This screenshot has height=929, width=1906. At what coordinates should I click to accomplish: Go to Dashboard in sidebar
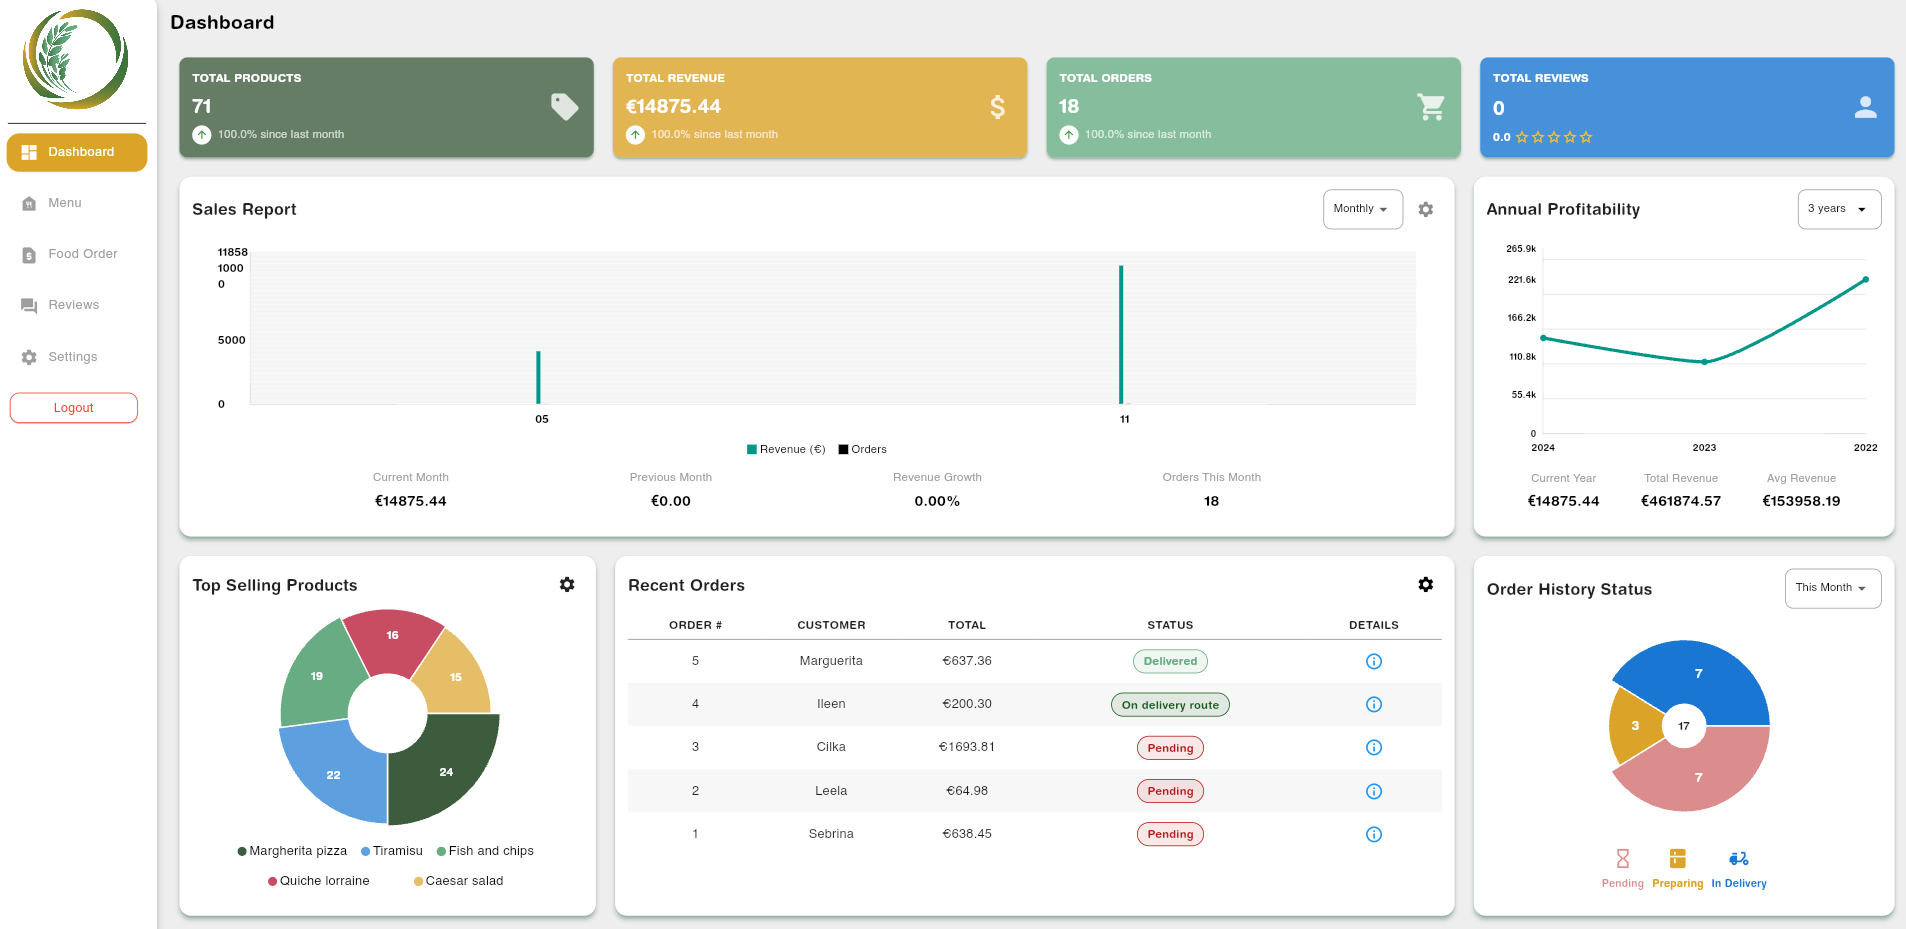77,152
